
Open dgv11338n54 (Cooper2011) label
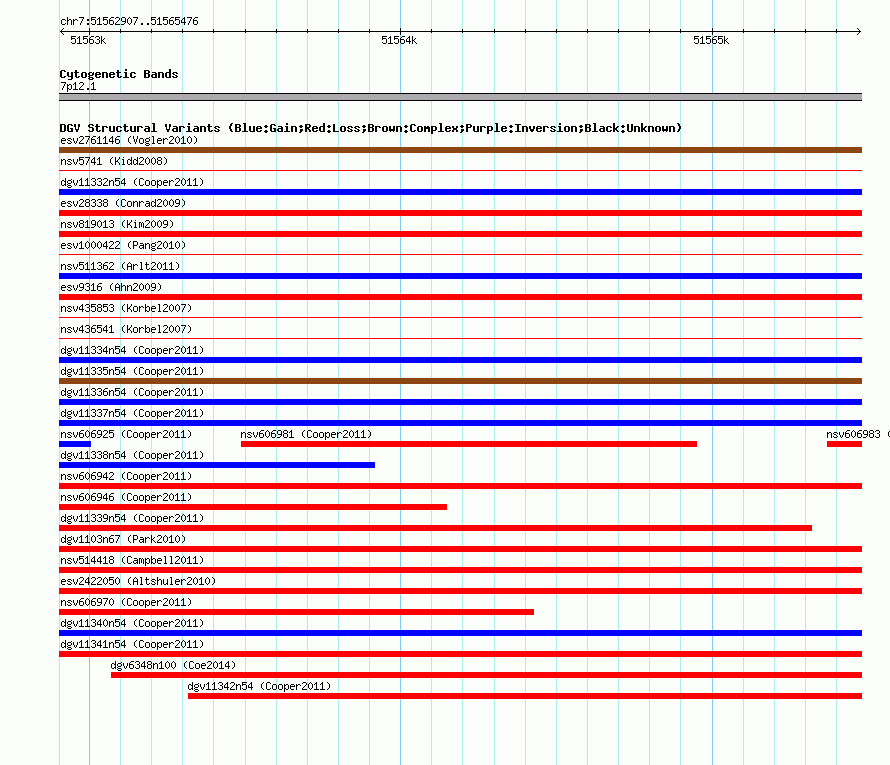tap(132, 455)
